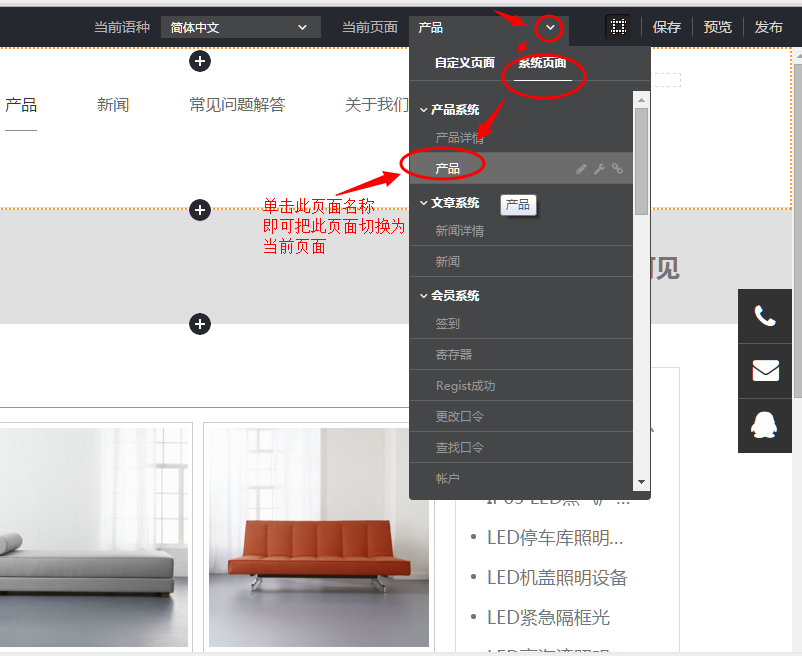Click the QQ chat icon on right sidebar
Image resolution: width=802 pixels, height=656 pixels.
point(765,426)
